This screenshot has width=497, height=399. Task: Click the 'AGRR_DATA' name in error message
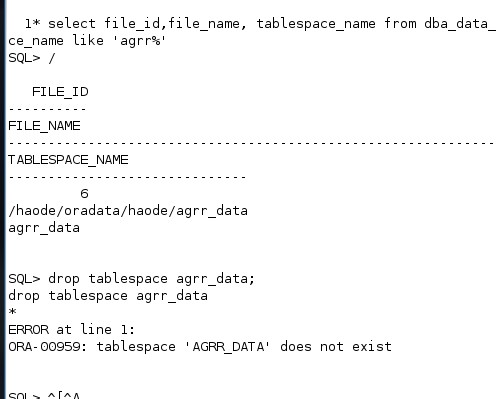coord(228,347)
